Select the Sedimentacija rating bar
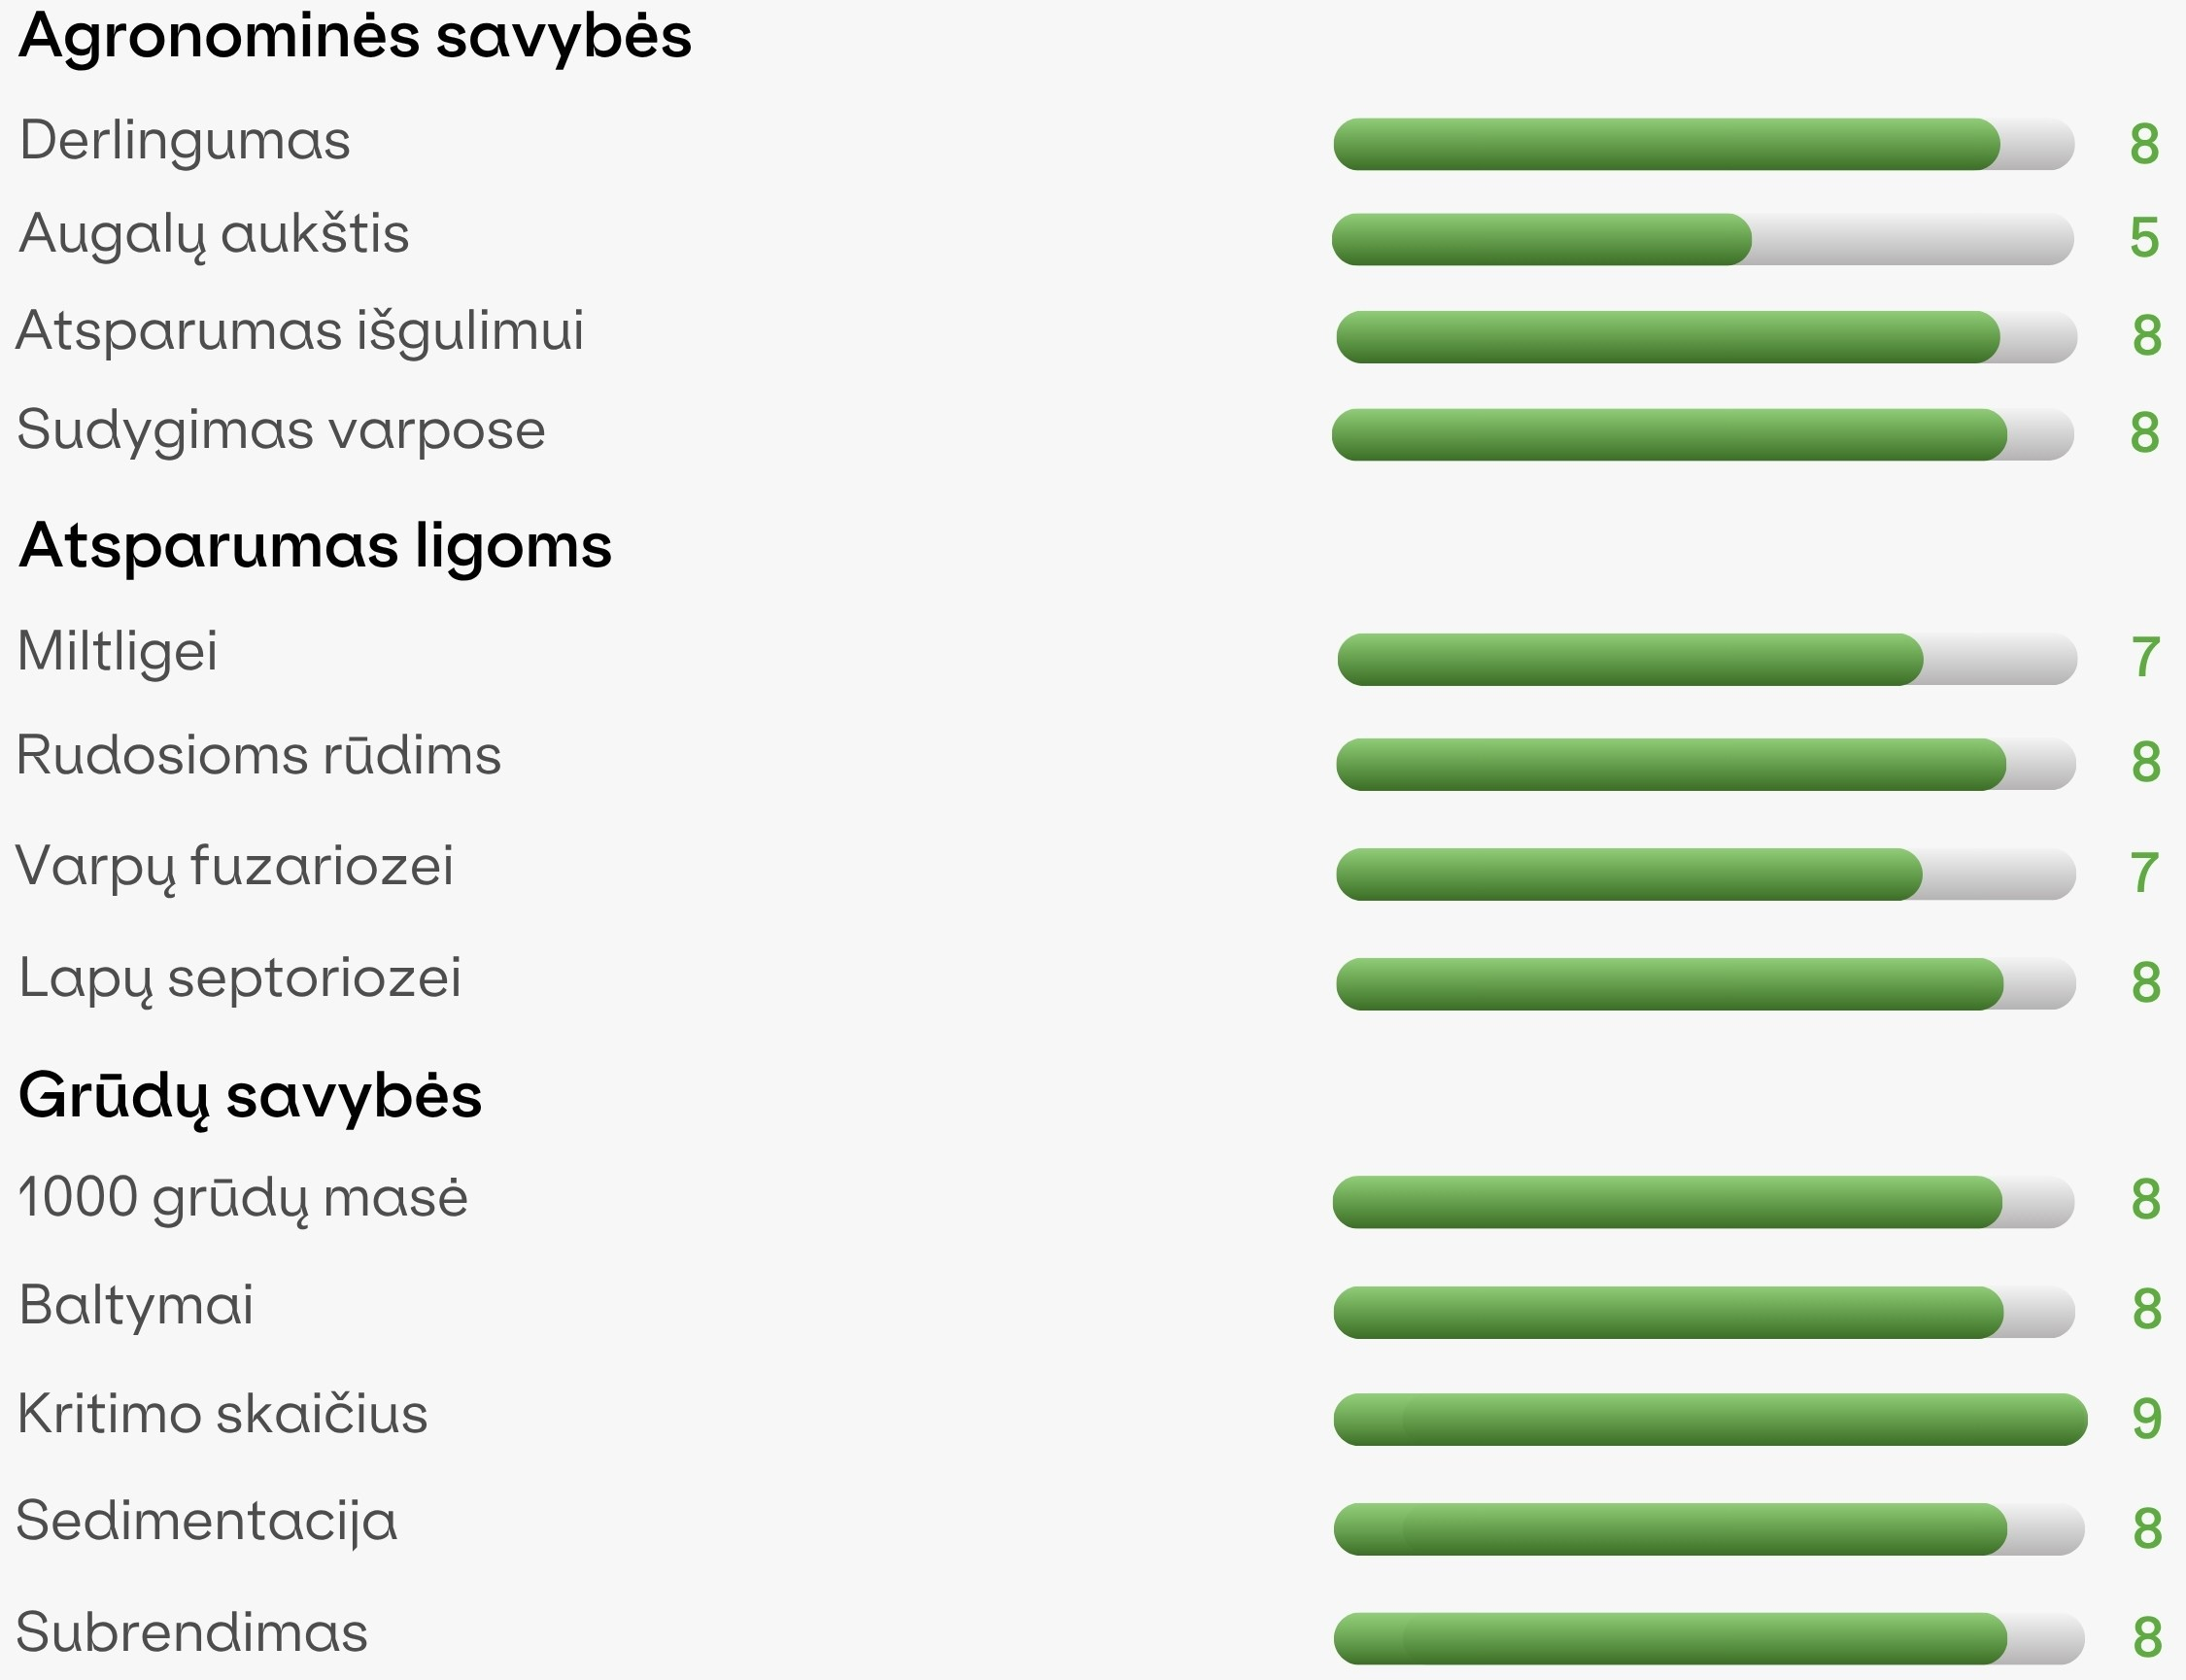The image size is (2186, 1680). 1709,1529
